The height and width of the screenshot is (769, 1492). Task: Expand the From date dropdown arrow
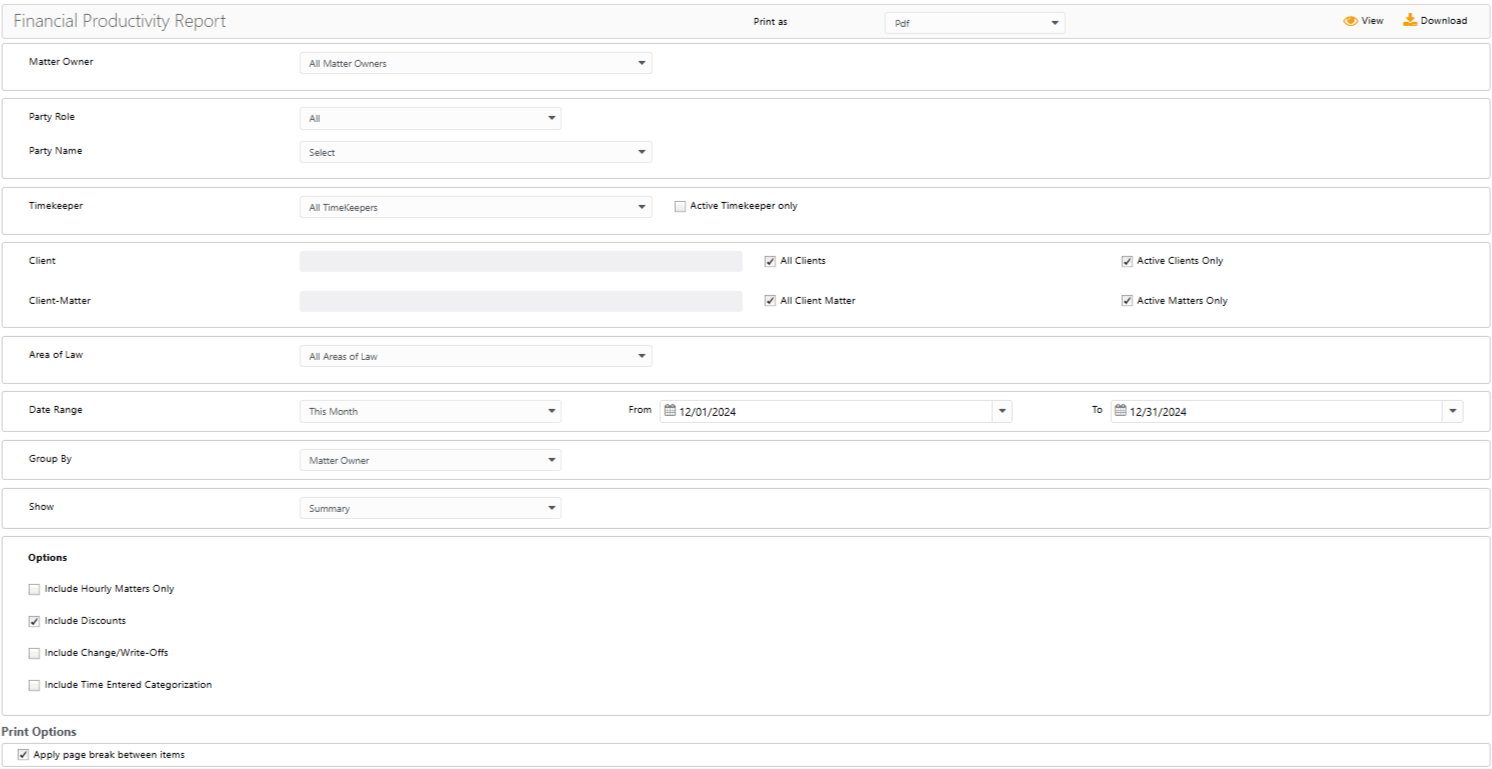click(x=1002, y=412)
